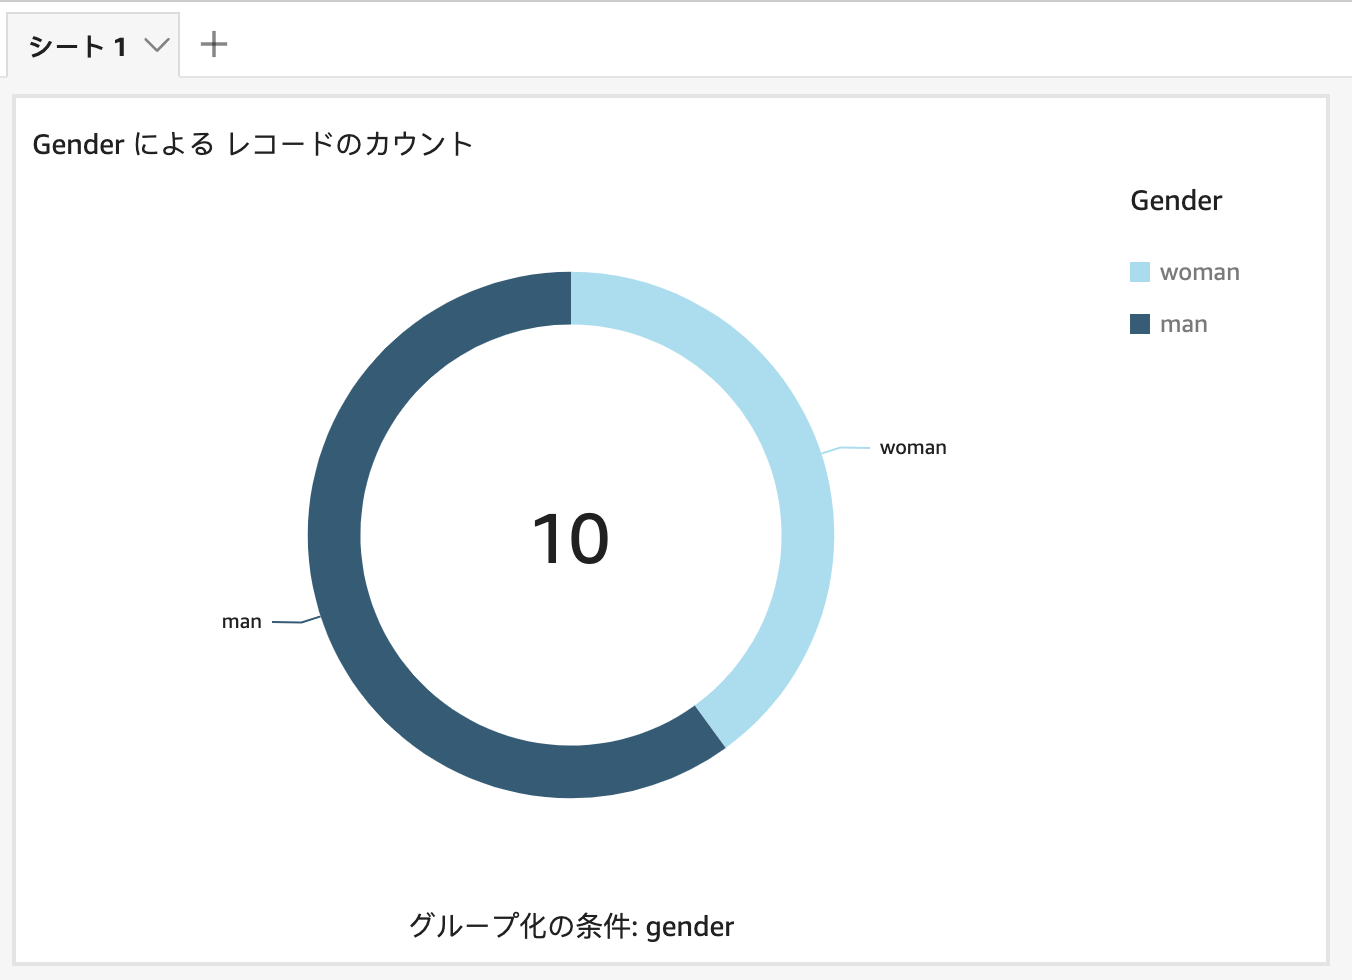Toggle the woman legend entry visibility
1352x980 pixels.
tap(1199, 271)
